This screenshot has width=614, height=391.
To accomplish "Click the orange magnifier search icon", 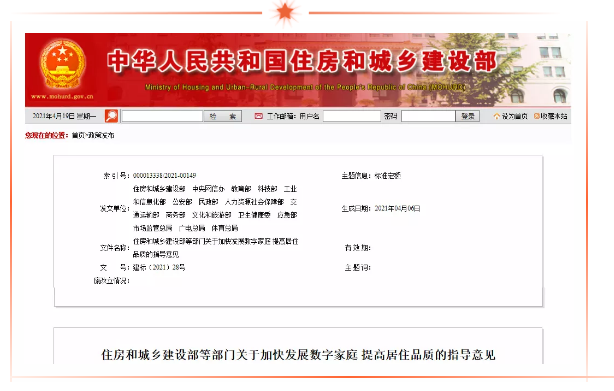I will [112, 116].
